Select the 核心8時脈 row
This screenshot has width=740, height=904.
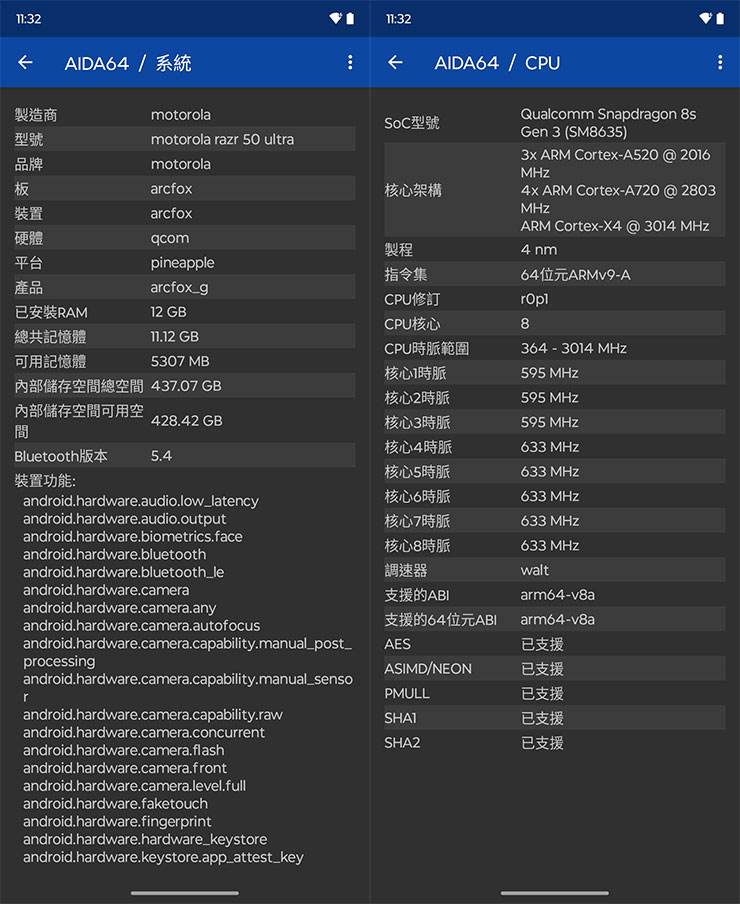click(x=554, y=545)
